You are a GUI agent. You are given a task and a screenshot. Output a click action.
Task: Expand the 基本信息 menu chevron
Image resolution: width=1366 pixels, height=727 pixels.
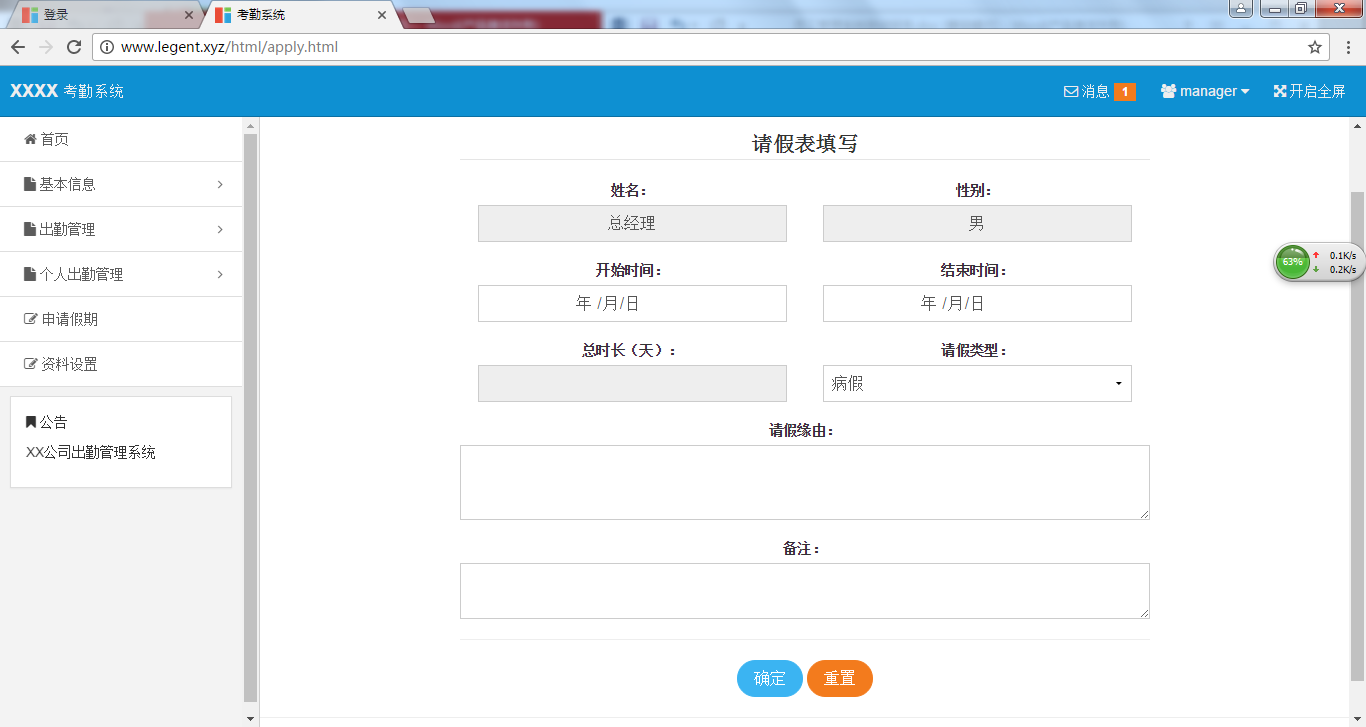tap(220, 184)
